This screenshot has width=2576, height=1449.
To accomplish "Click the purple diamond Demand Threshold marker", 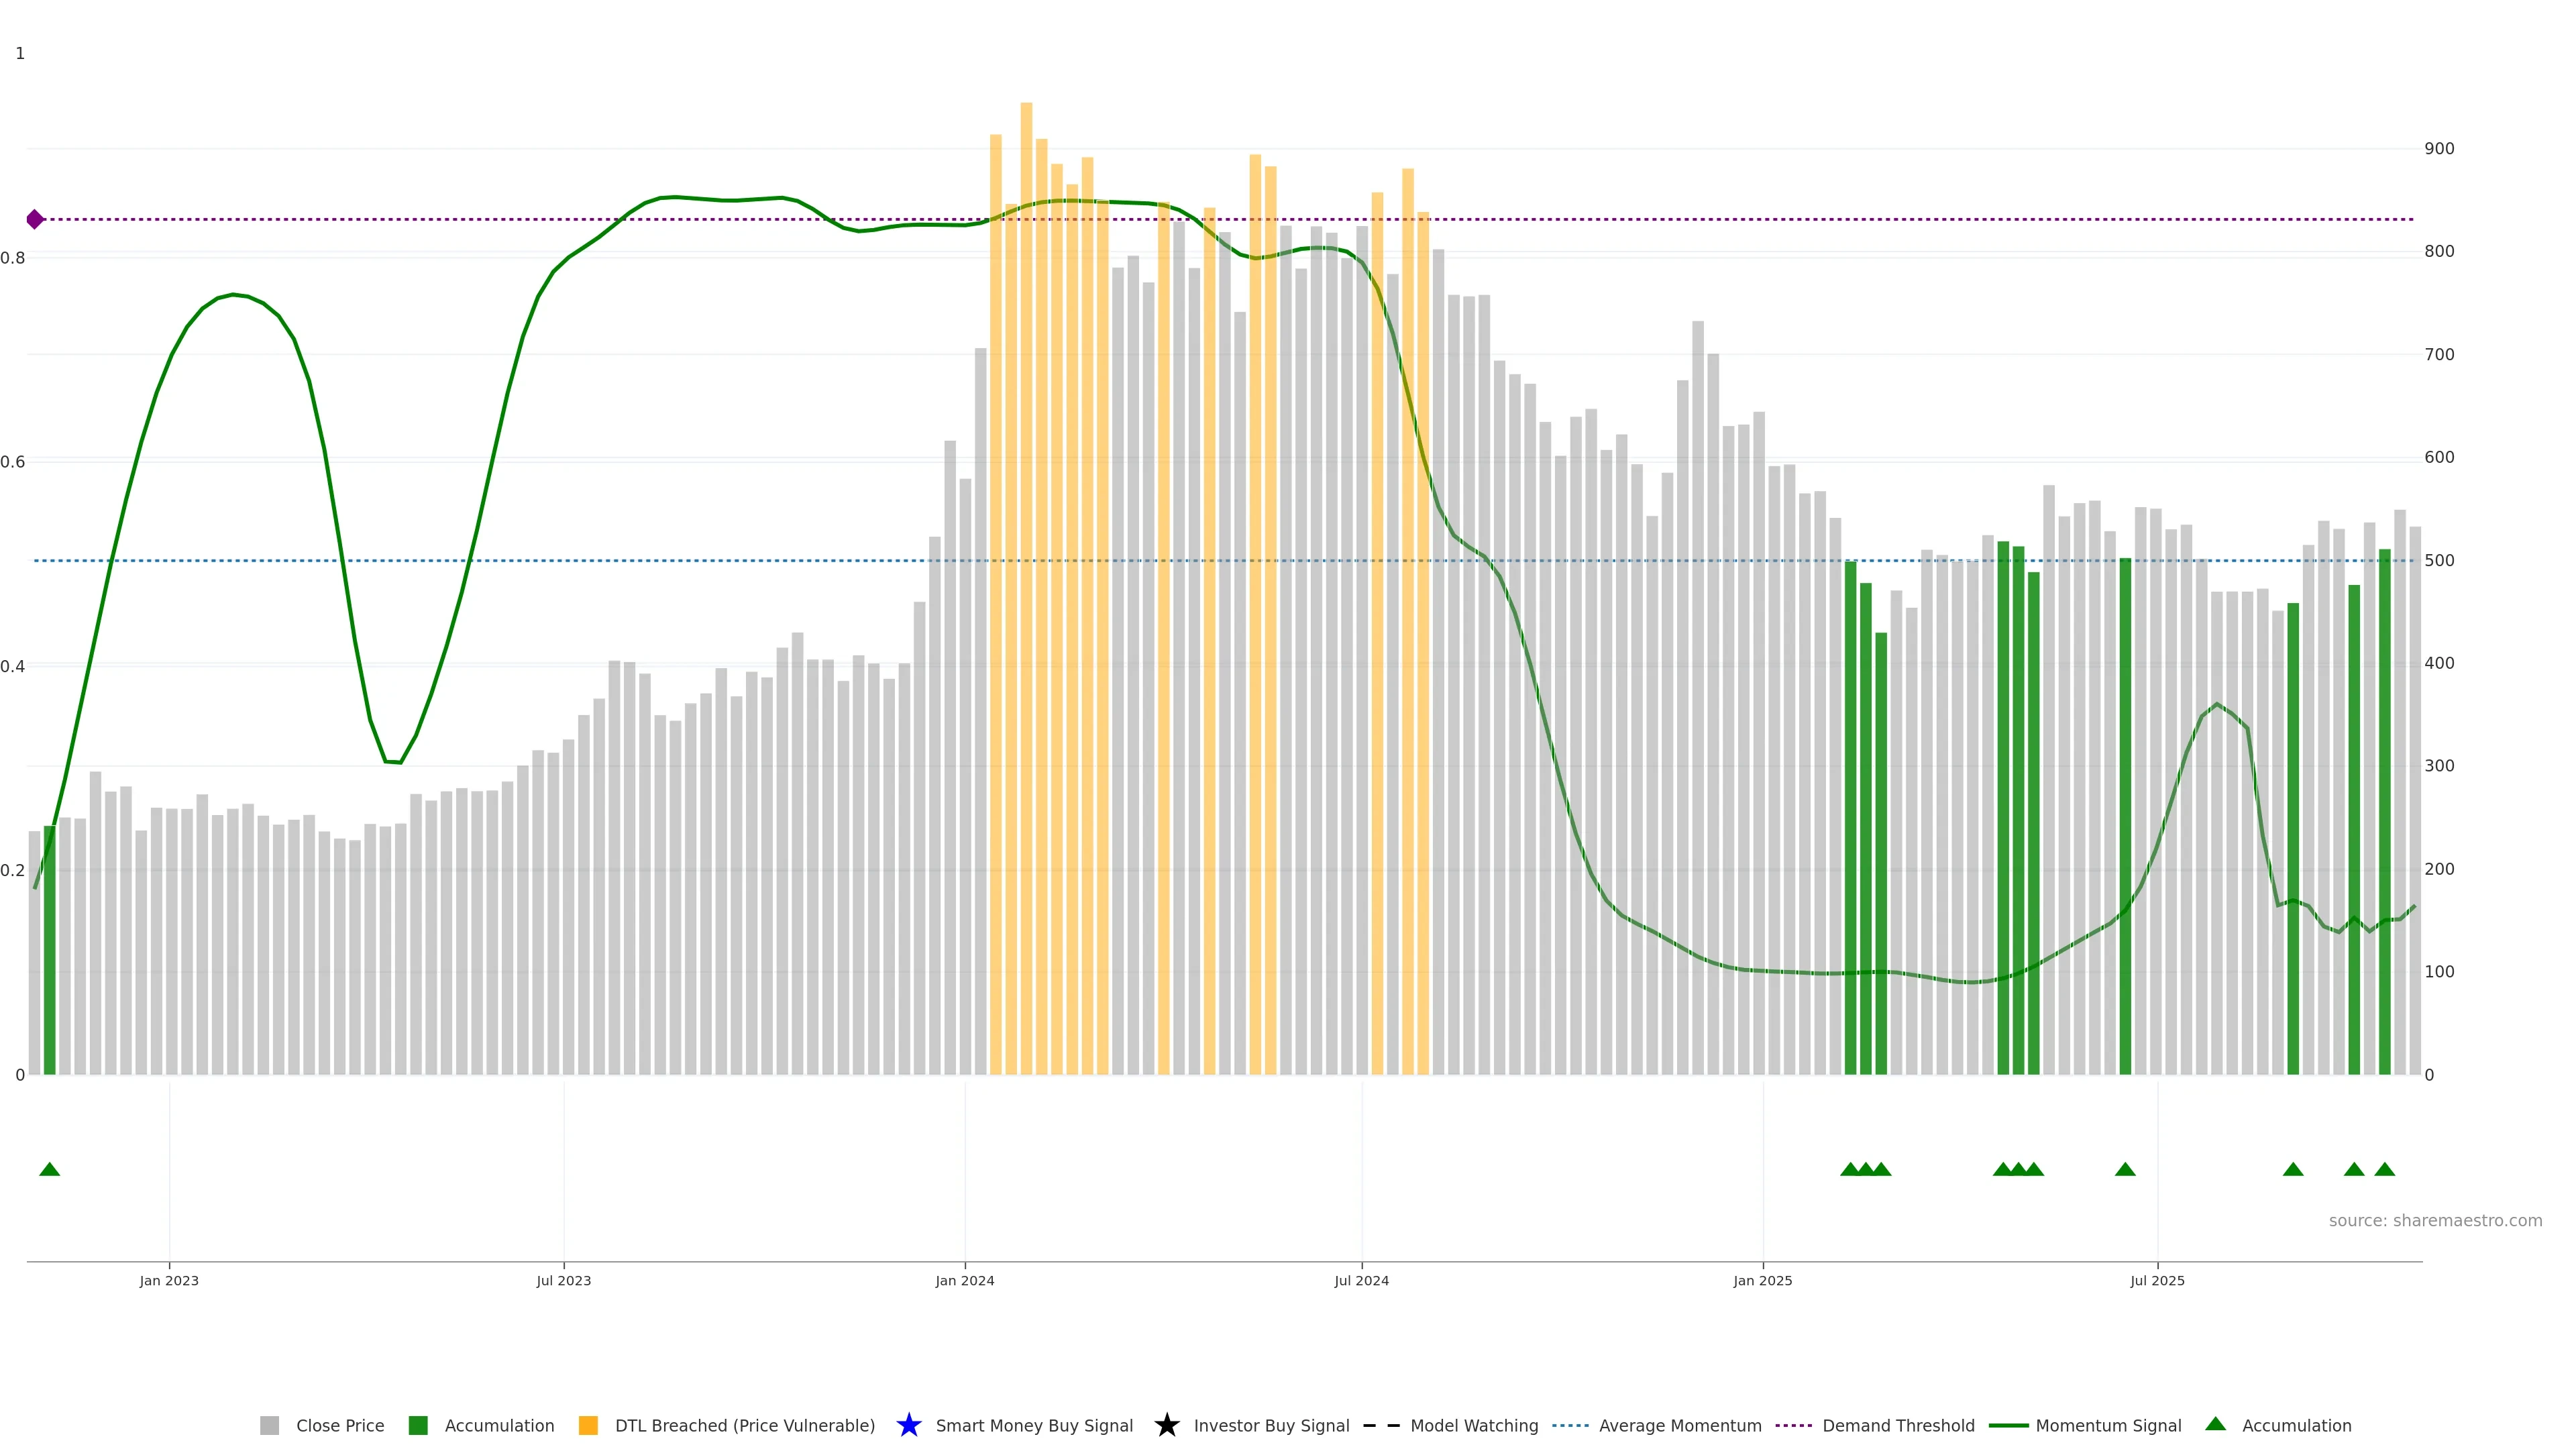I will click(x=35, y=219).
